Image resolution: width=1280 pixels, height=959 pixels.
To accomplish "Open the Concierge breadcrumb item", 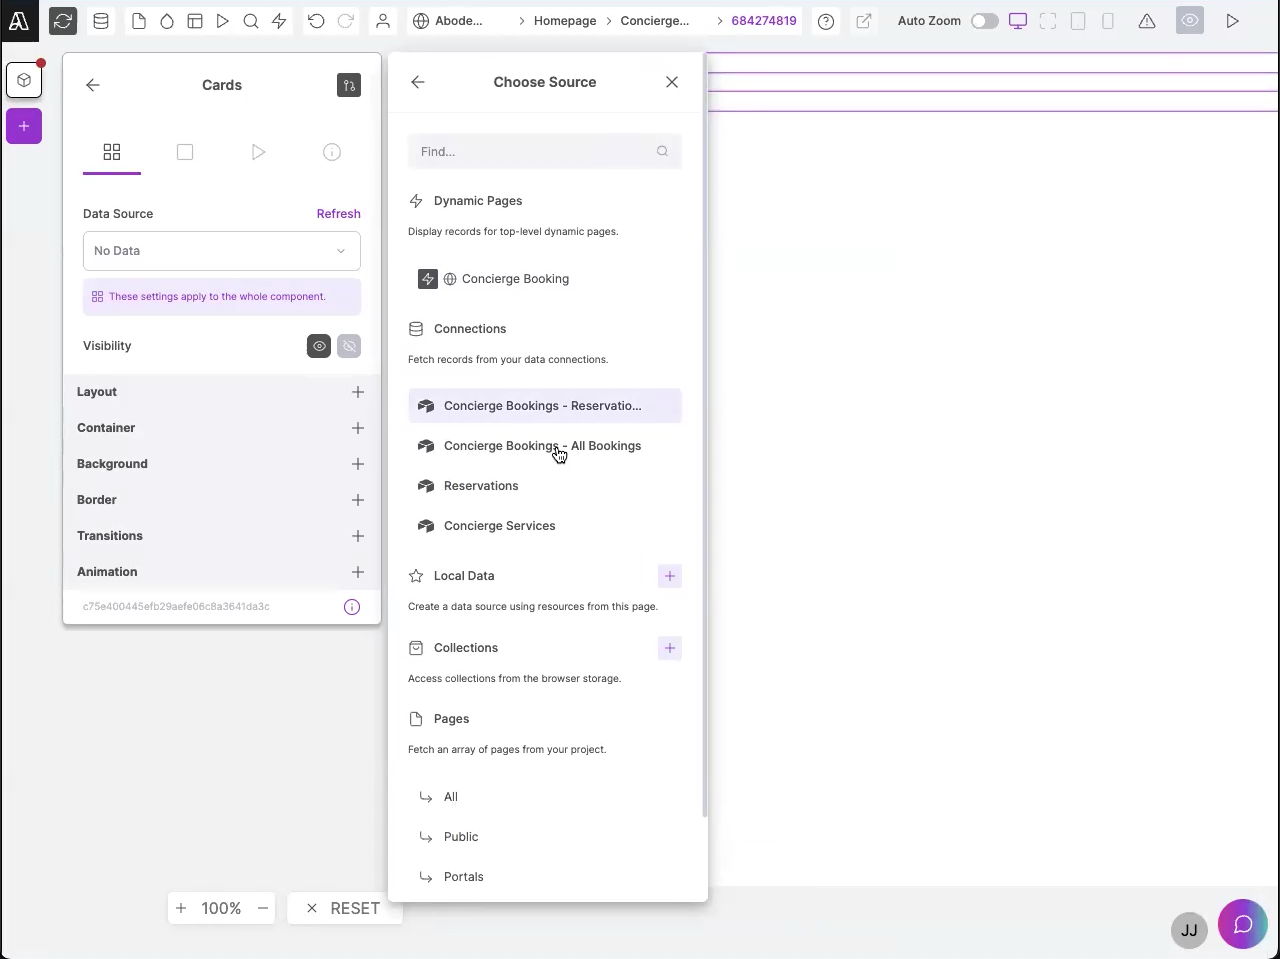I will coord(655,21).
